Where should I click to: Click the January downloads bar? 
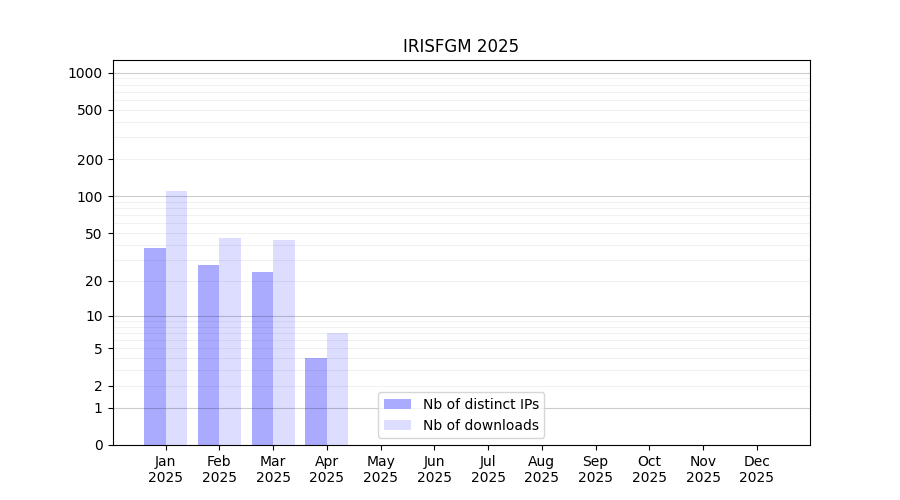tap(176, 318)
